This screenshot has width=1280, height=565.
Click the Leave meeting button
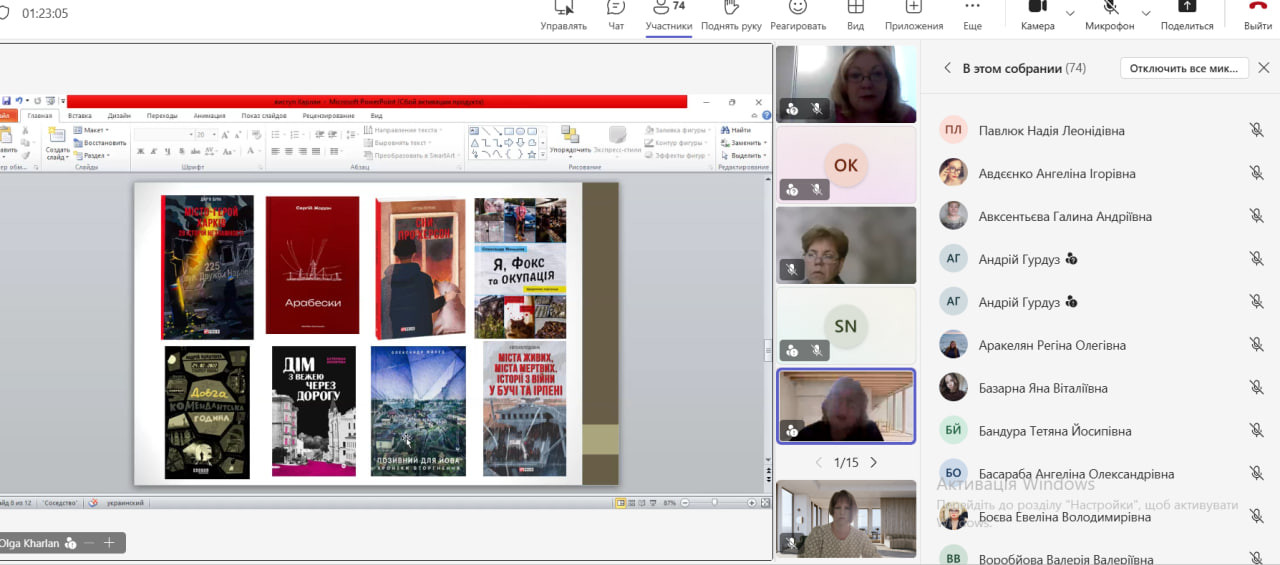(1257, 15)
